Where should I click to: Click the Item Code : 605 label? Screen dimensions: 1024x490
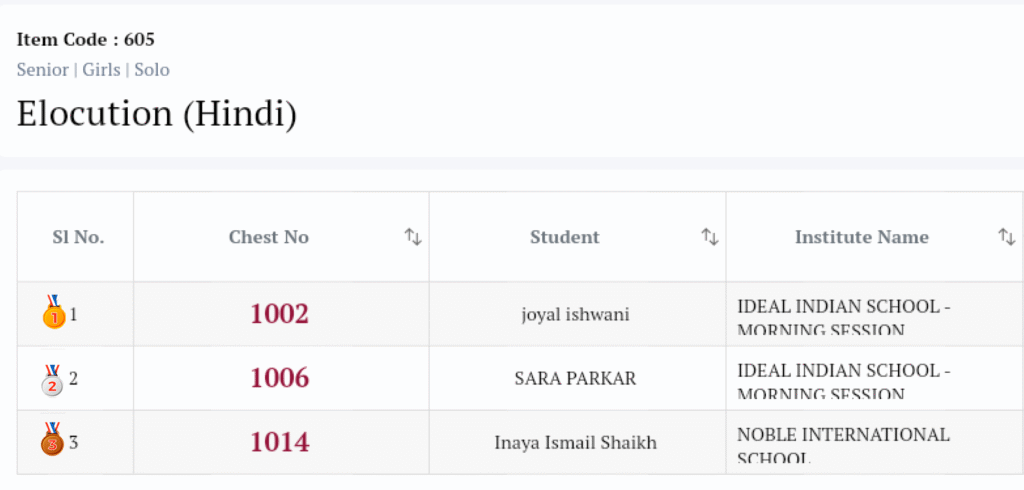pyautogui.click(x=86, y=40)
